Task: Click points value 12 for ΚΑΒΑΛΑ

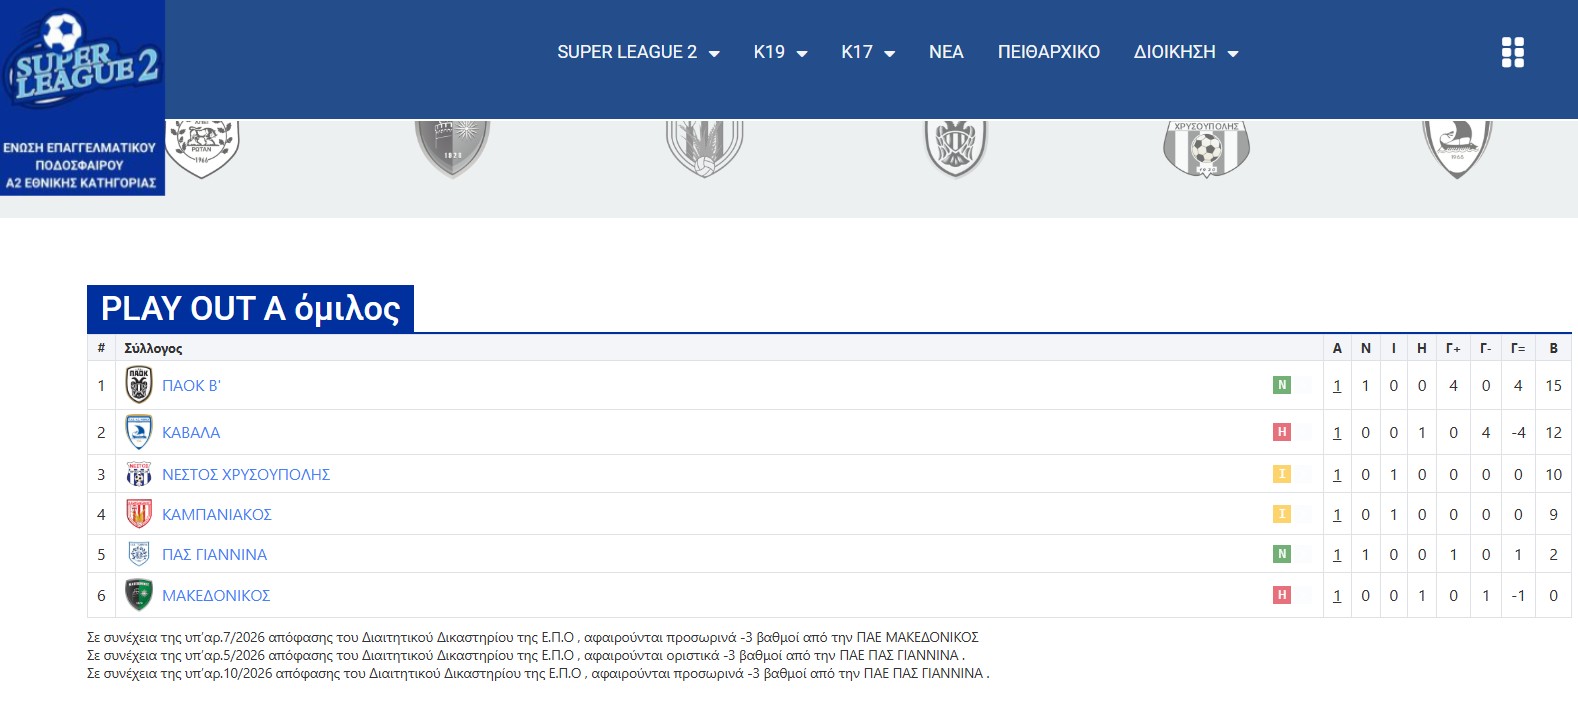Action: tap(1553, 433)
